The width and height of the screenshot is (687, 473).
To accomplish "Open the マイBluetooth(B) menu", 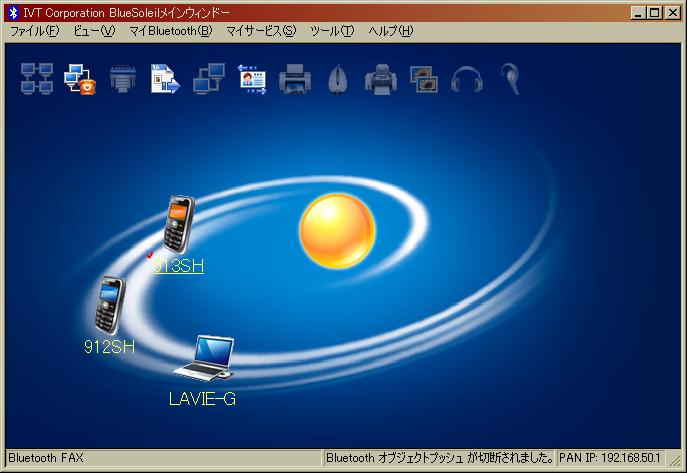I will 171,31.
